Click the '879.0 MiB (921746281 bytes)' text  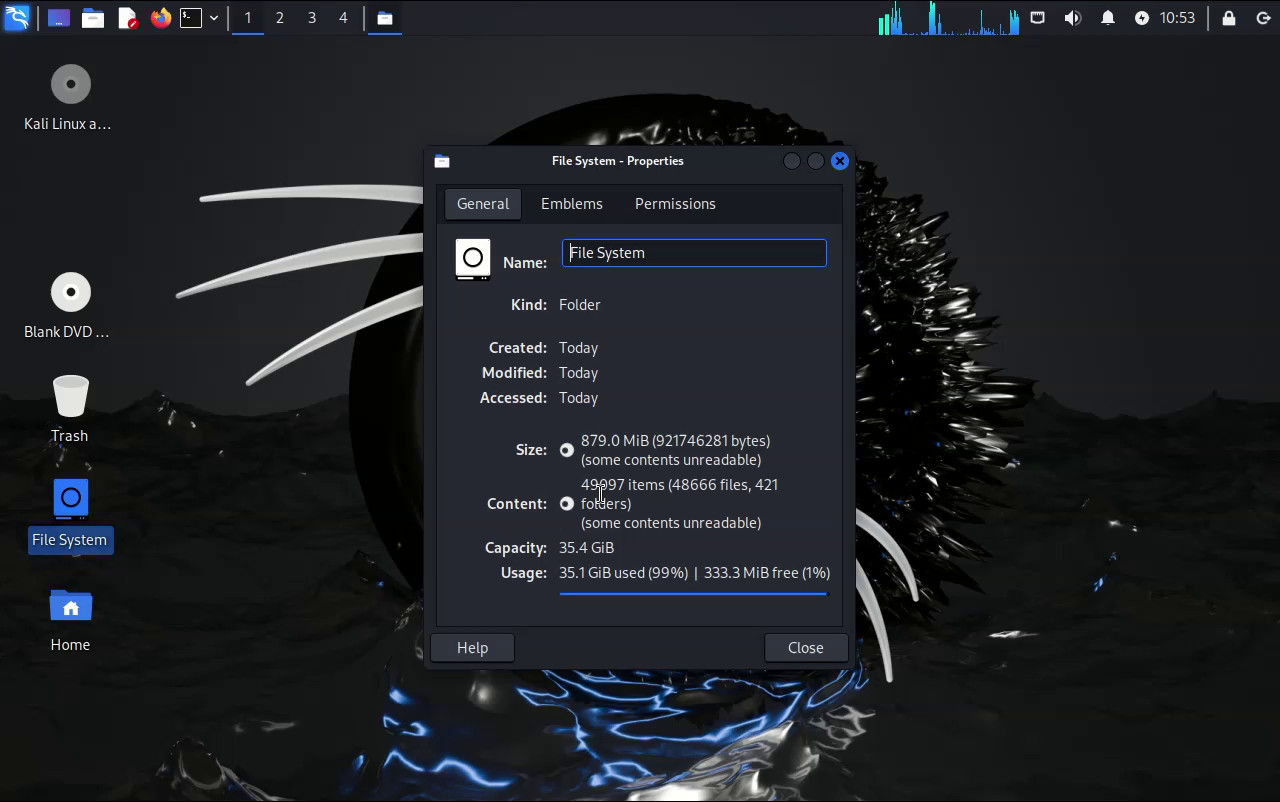point(675,441)
